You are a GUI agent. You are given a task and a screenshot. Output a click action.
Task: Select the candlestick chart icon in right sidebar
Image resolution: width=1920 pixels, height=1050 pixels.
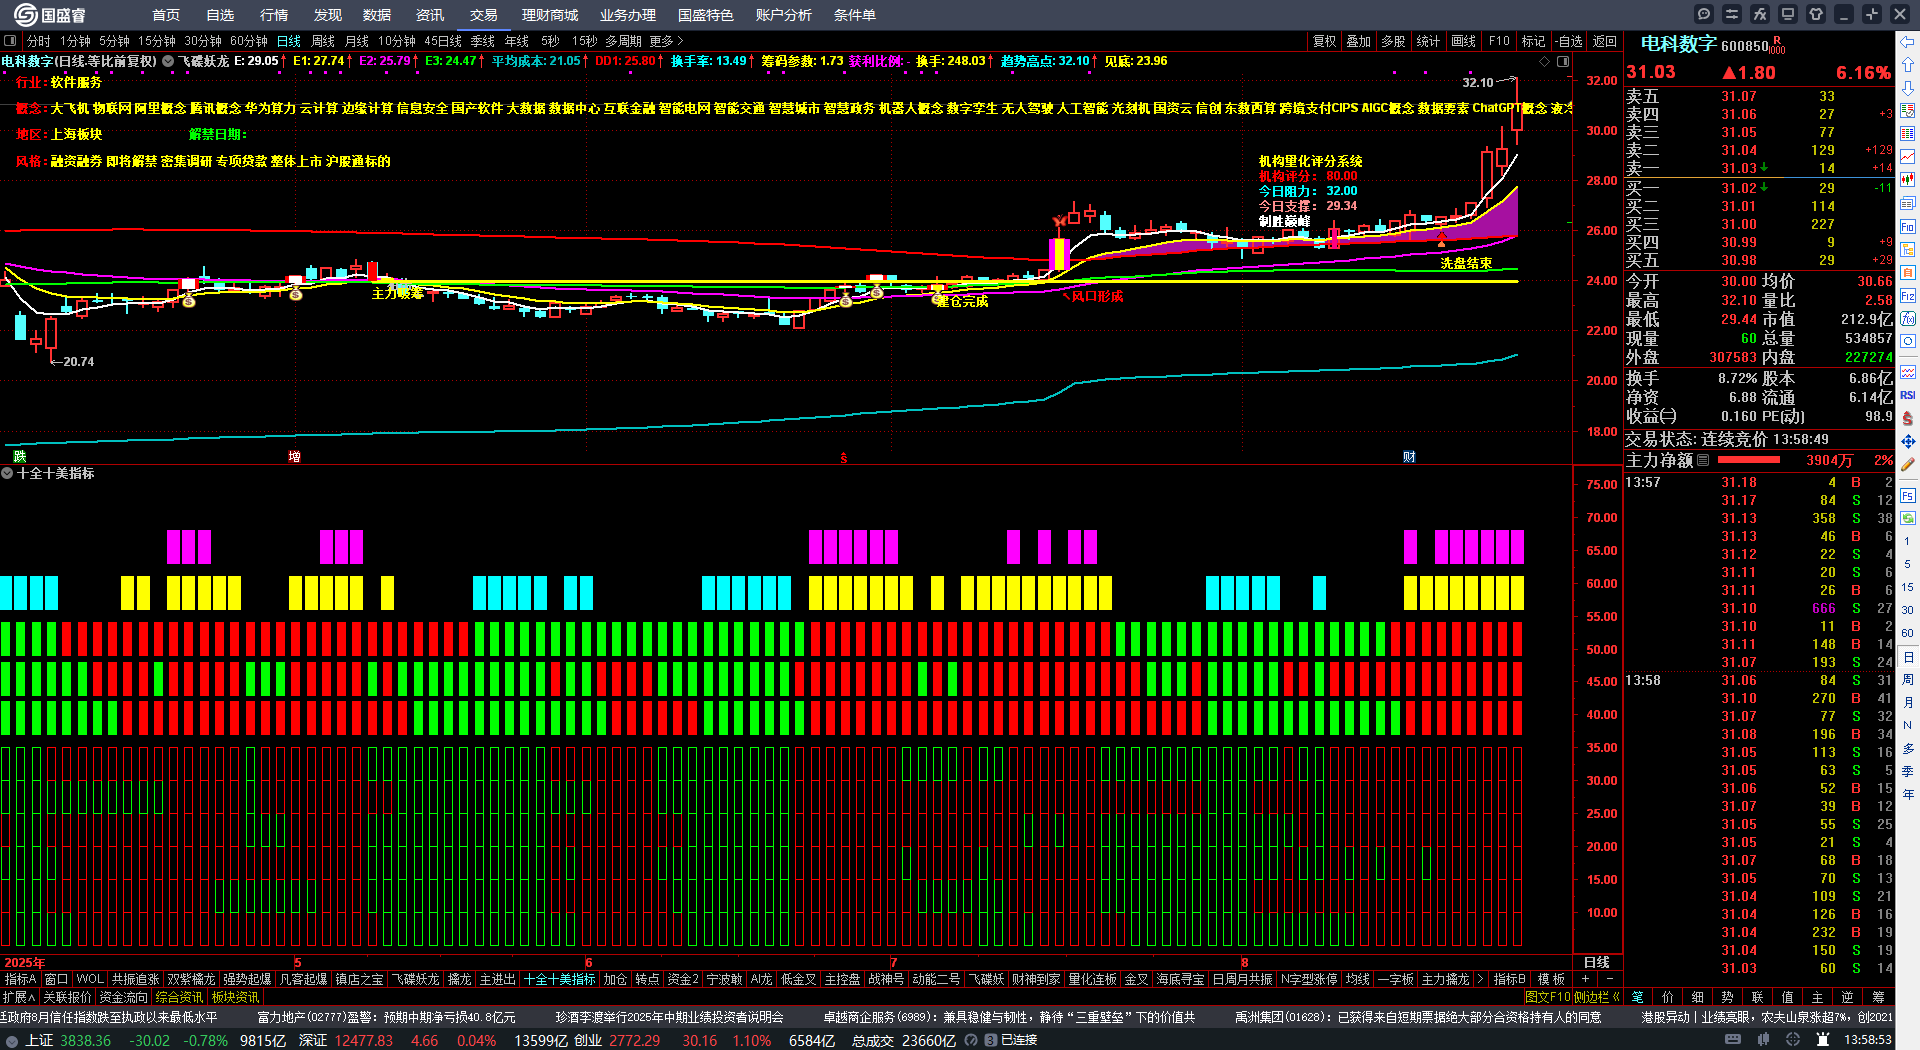click(x=1908, y=180)
